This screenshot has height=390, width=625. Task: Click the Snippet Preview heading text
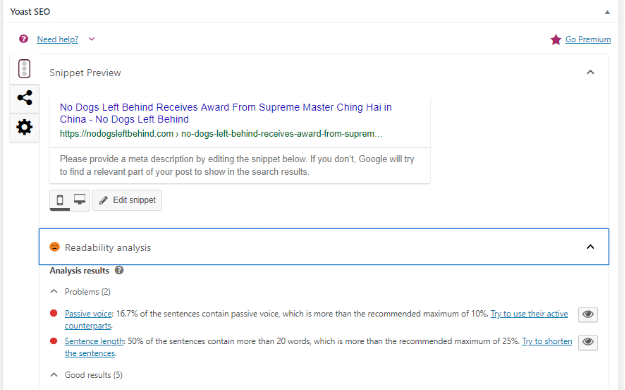pyautogui.click(x=85, y=73)
